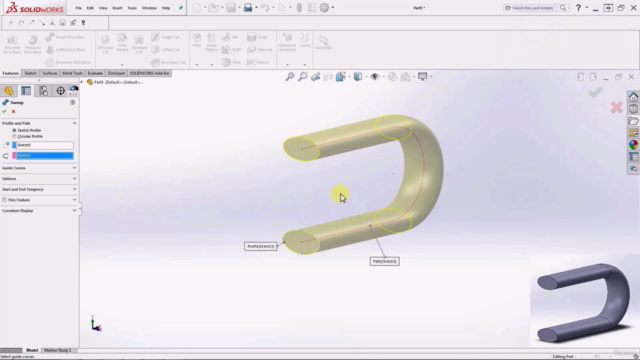The image size is (640, 360).
Task: Click the Lofted Cut button
Action: point(165,50)
